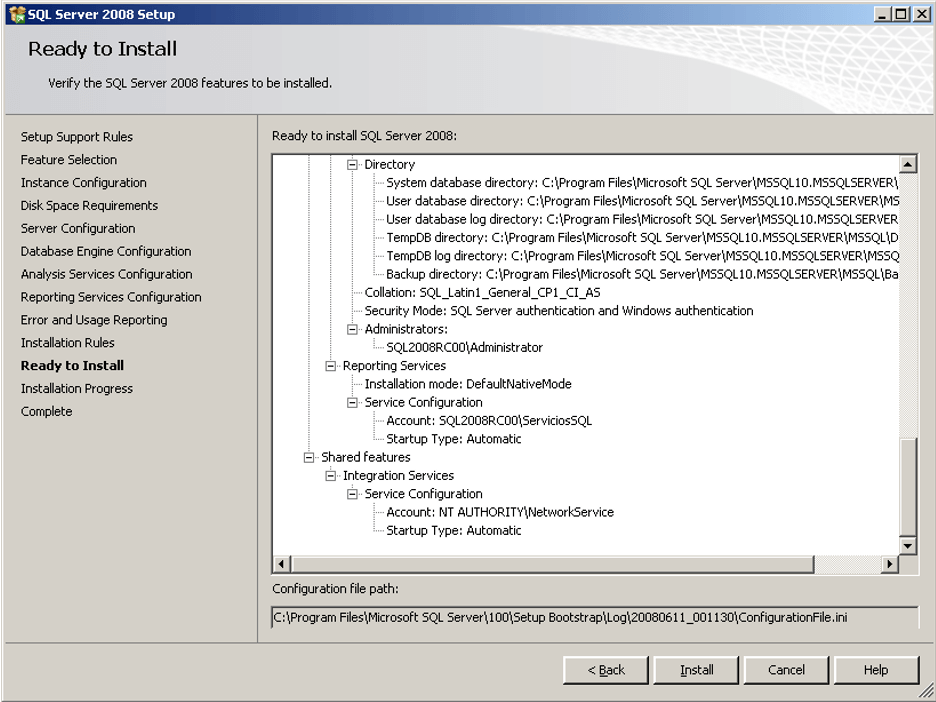936x702 pixels.
Task: Collapse the Reporting Services node
Action: point(330,366)
